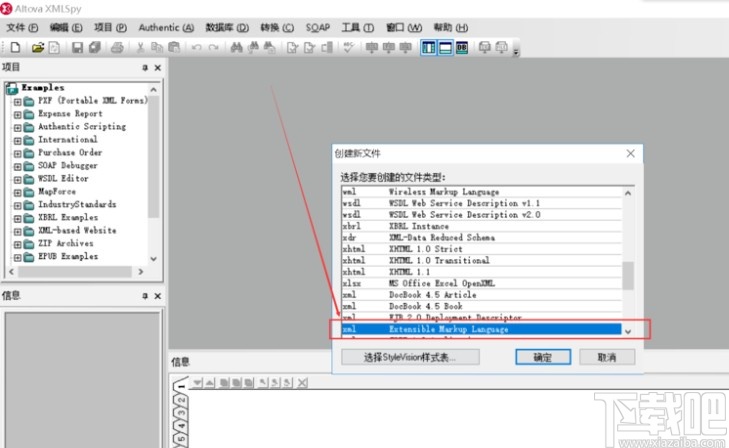This screenshot has width=729, height=448.
Task: Pin the 信息 panel
Action: [x=145, y=296]
